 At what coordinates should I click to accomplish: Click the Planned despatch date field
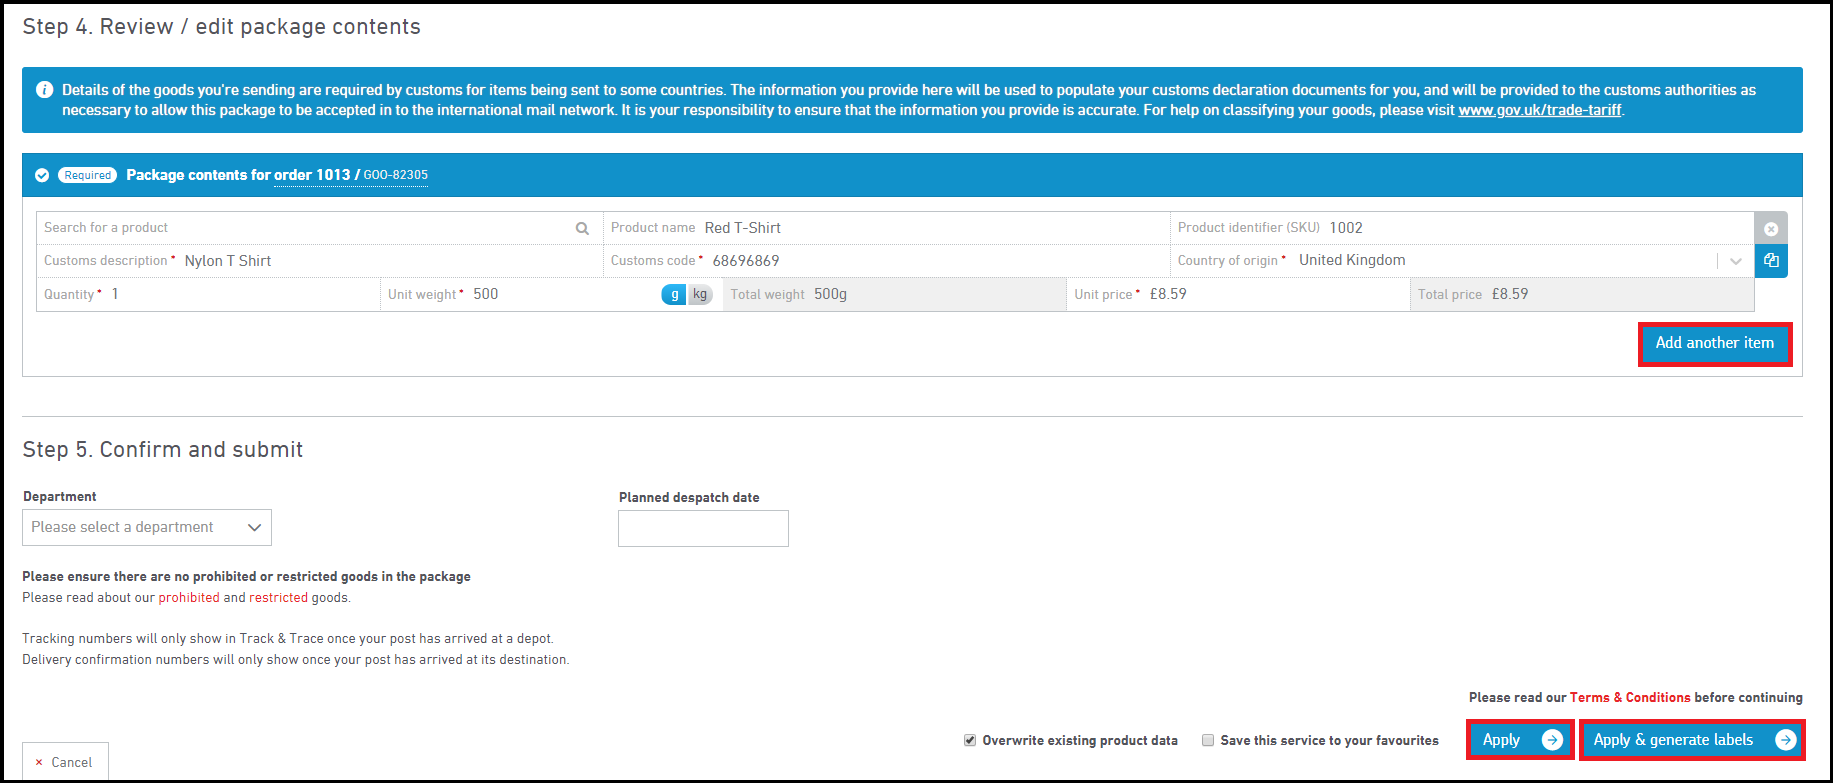tap(703, 529)
